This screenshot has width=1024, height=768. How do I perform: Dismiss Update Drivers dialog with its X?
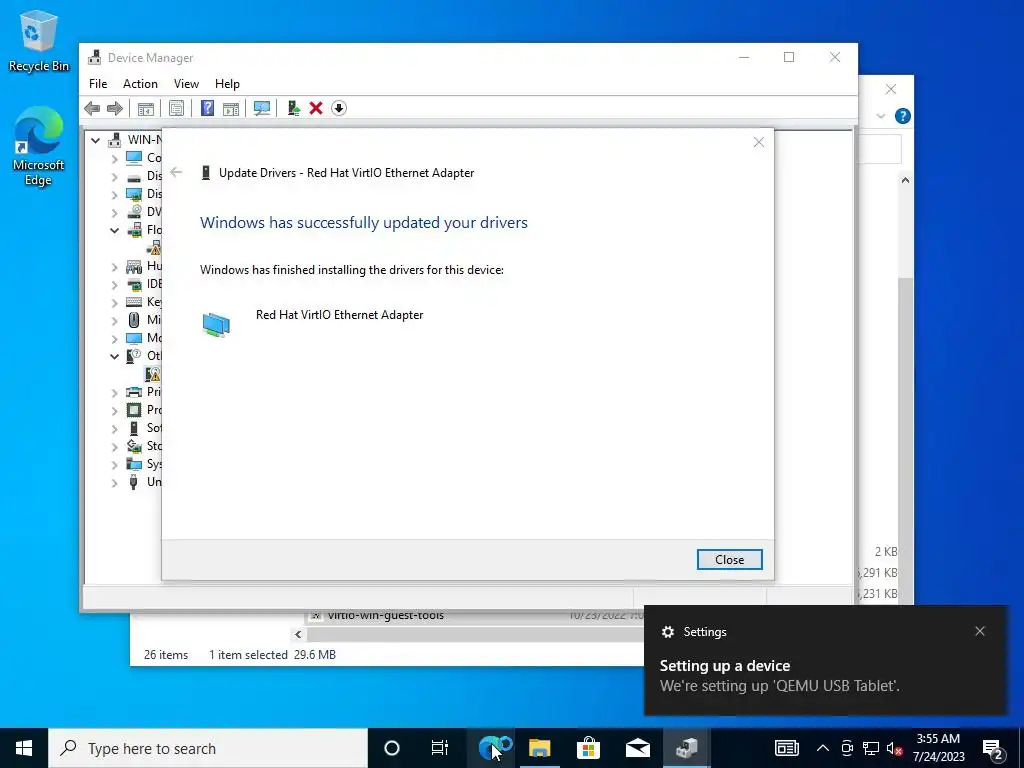758,142
